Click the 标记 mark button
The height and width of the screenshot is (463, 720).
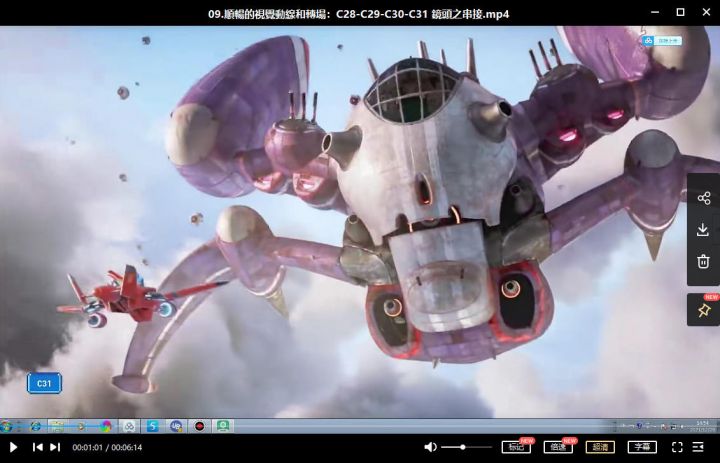coord(516,447)
